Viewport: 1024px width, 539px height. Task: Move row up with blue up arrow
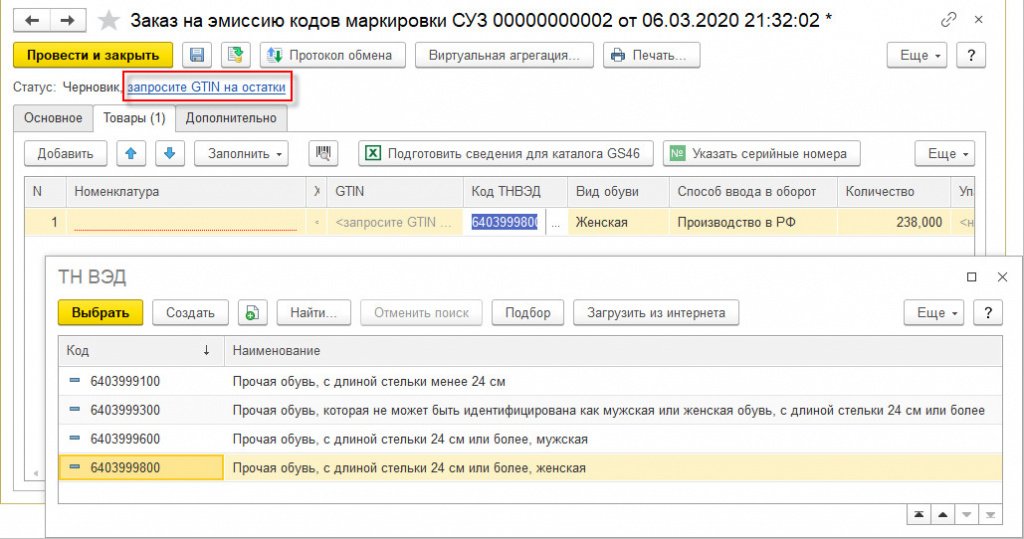point(131,153)
